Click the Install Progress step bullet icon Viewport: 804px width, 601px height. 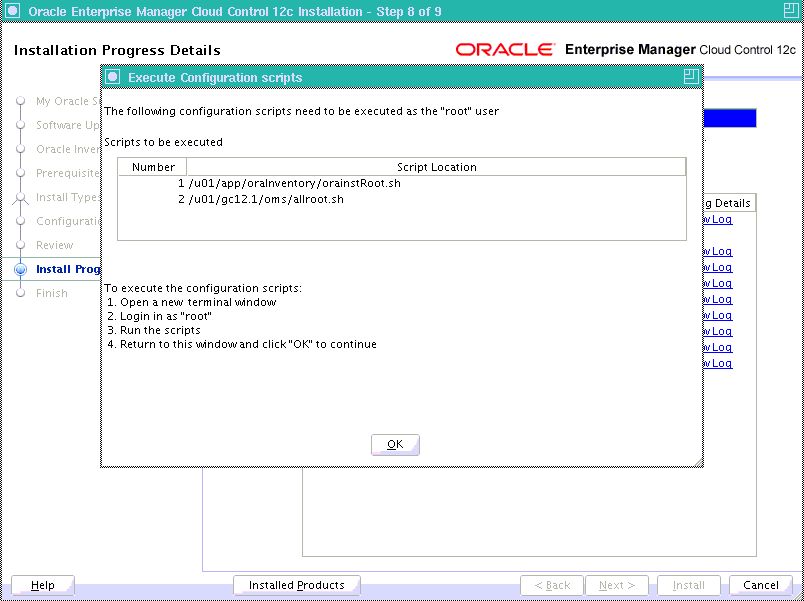click(20, 269)
